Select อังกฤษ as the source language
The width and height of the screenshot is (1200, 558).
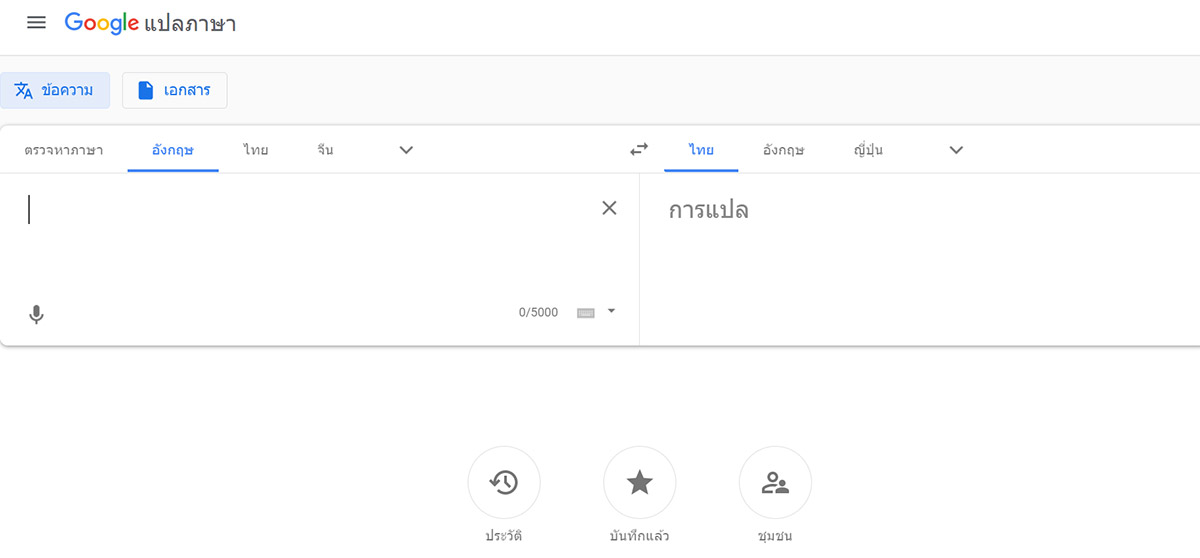point(173,150)
